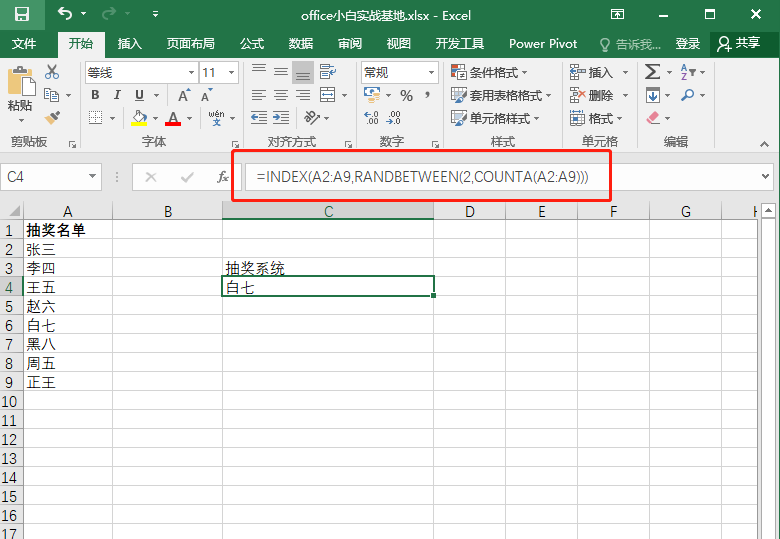Align text right
Image resolution: width=780 pixels, height=539 pixels.
coord(303,94)
